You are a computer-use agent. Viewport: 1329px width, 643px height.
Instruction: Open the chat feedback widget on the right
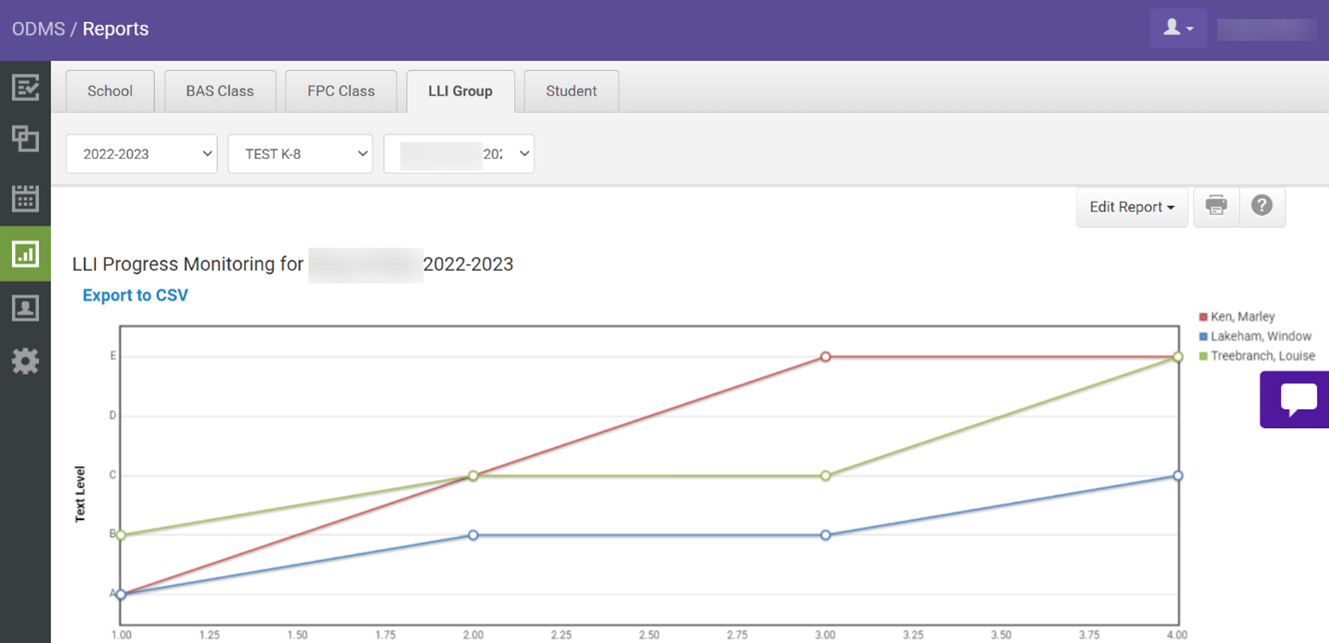coord(1297,400)
